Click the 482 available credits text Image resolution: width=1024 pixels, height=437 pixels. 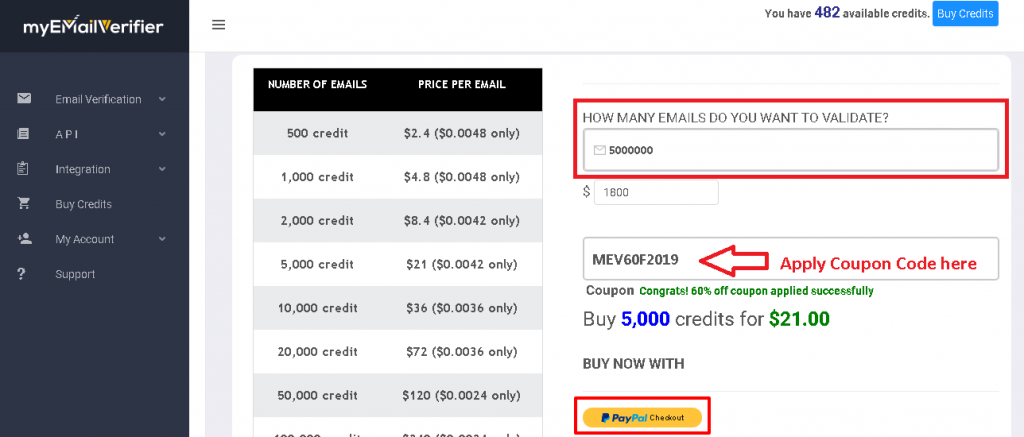pos(847,12)
